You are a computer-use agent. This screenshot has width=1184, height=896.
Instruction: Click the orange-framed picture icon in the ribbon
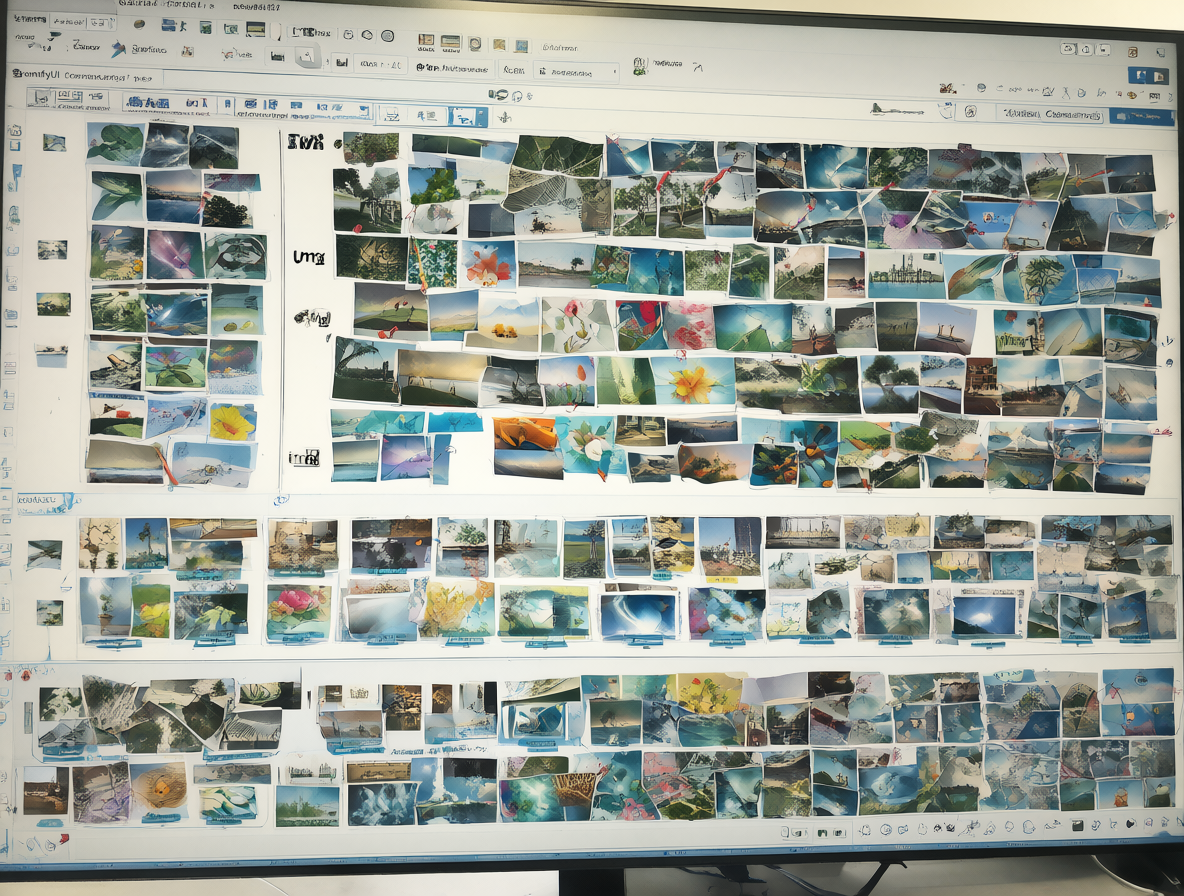tap(426, 40)
